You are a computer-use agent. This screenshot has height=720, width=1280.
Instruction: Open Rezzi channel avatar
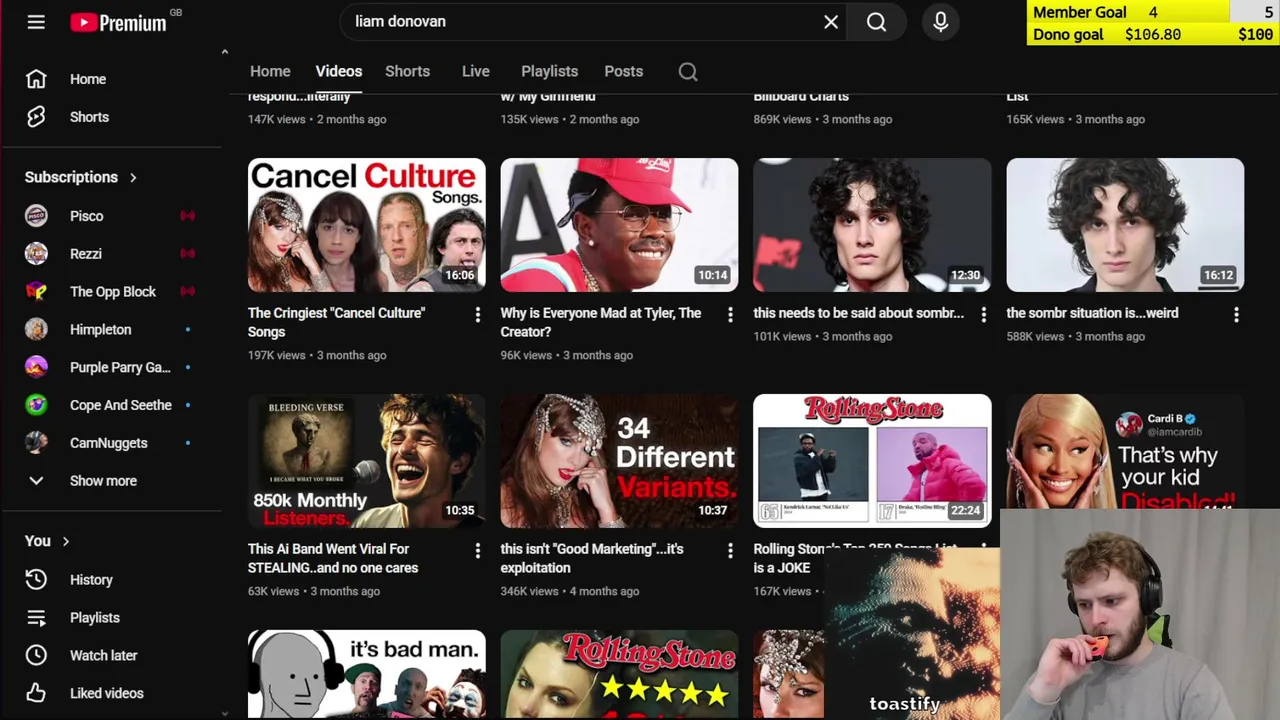tap(36, 254)
